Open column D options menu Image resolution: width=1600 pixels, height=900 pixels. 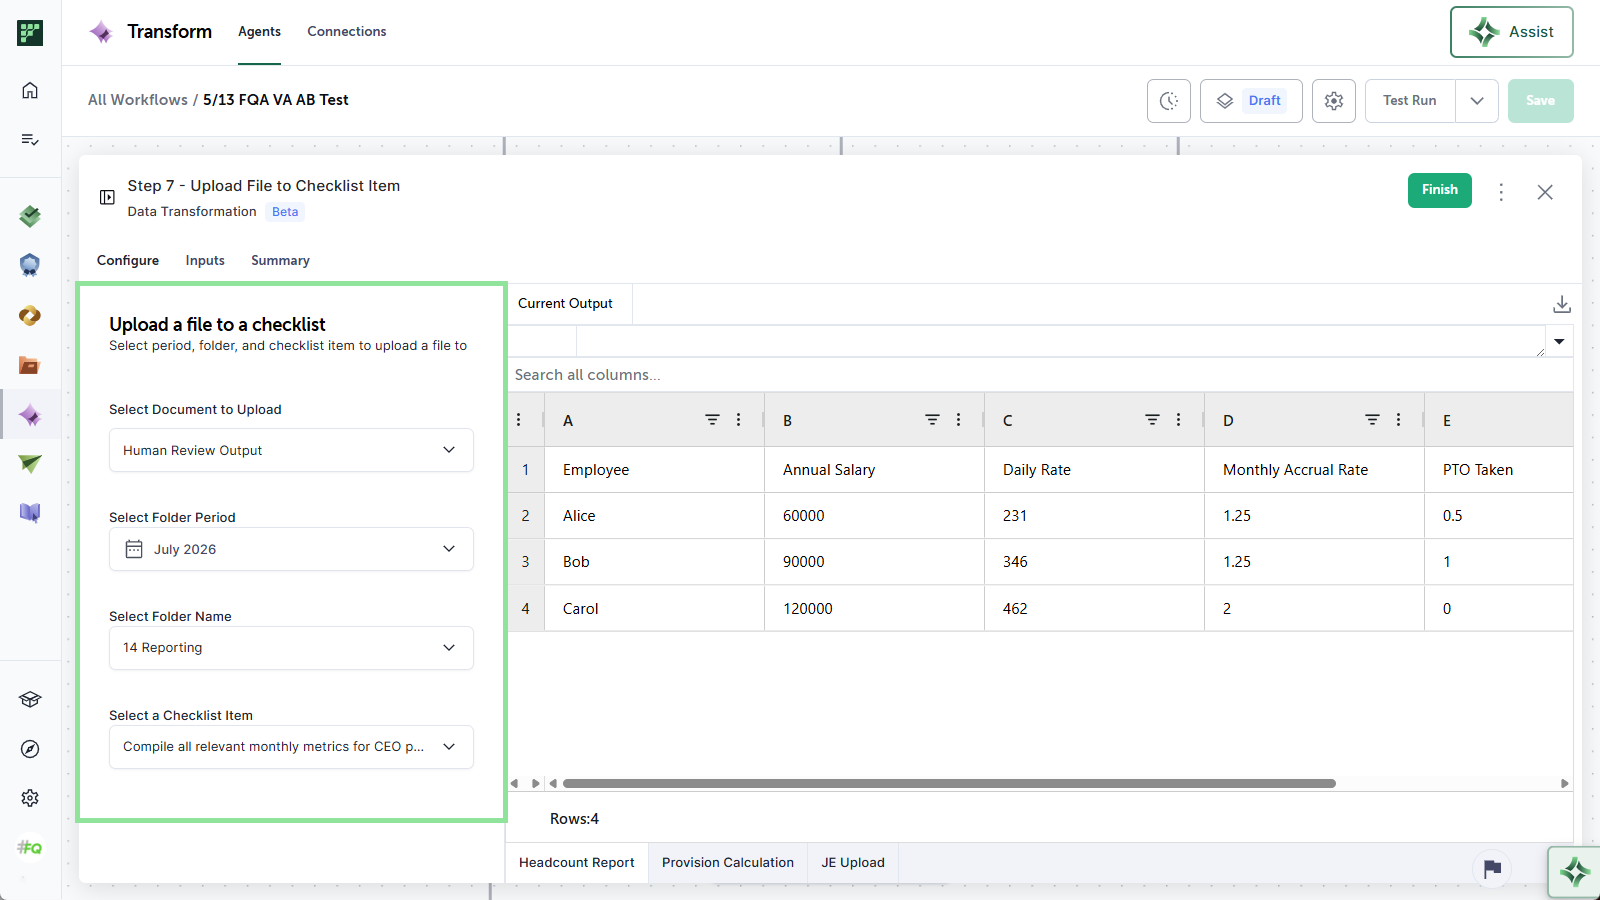click(1399, 420)
